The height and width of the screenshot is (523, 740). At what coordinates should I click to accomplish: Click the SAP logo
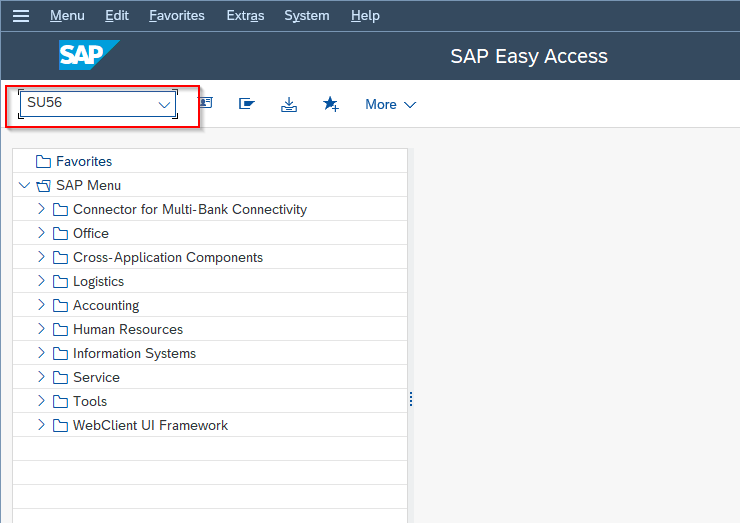point(89,55)
